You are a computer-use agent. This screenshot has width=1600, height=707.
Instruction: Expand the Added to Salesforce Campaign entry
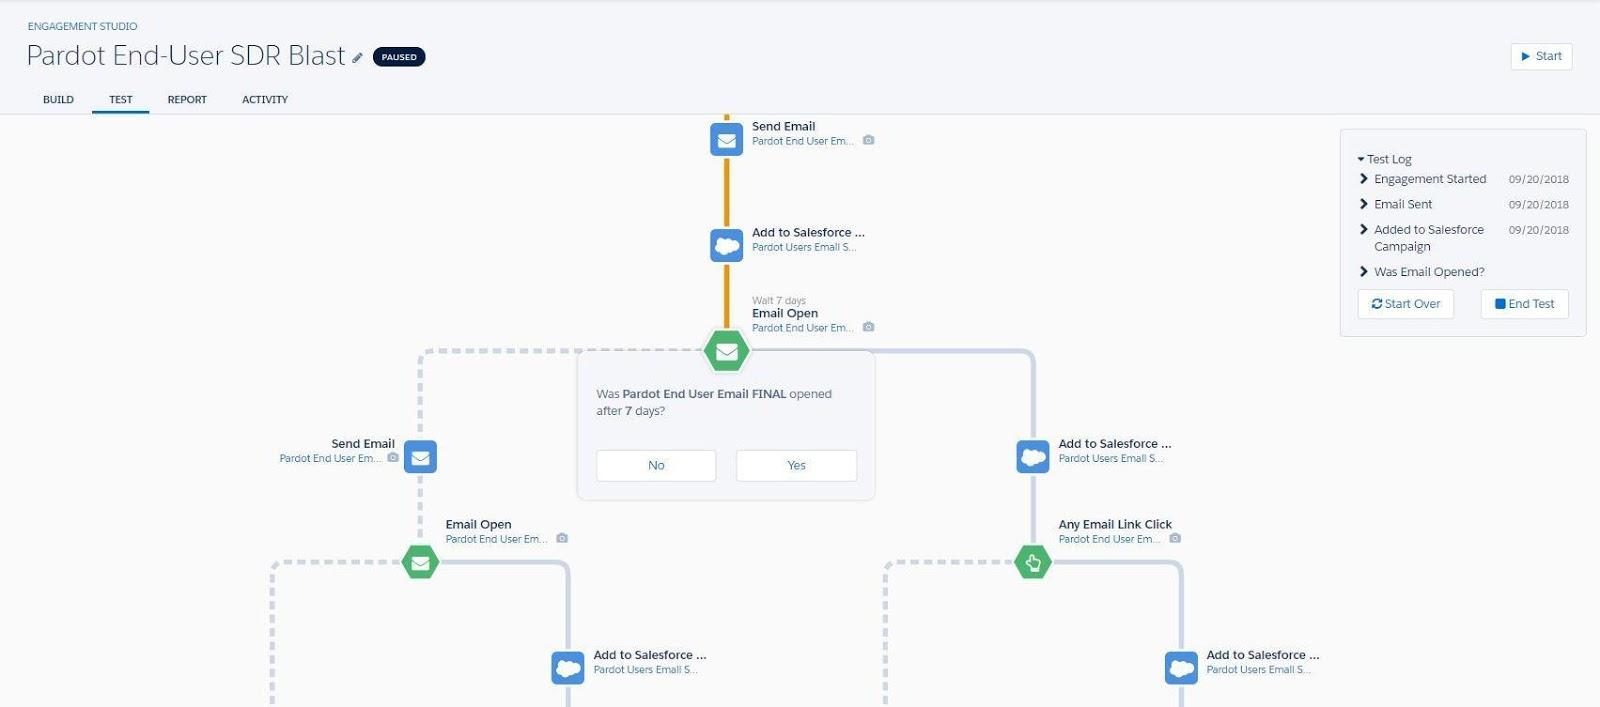click(x=1364, y=229)
